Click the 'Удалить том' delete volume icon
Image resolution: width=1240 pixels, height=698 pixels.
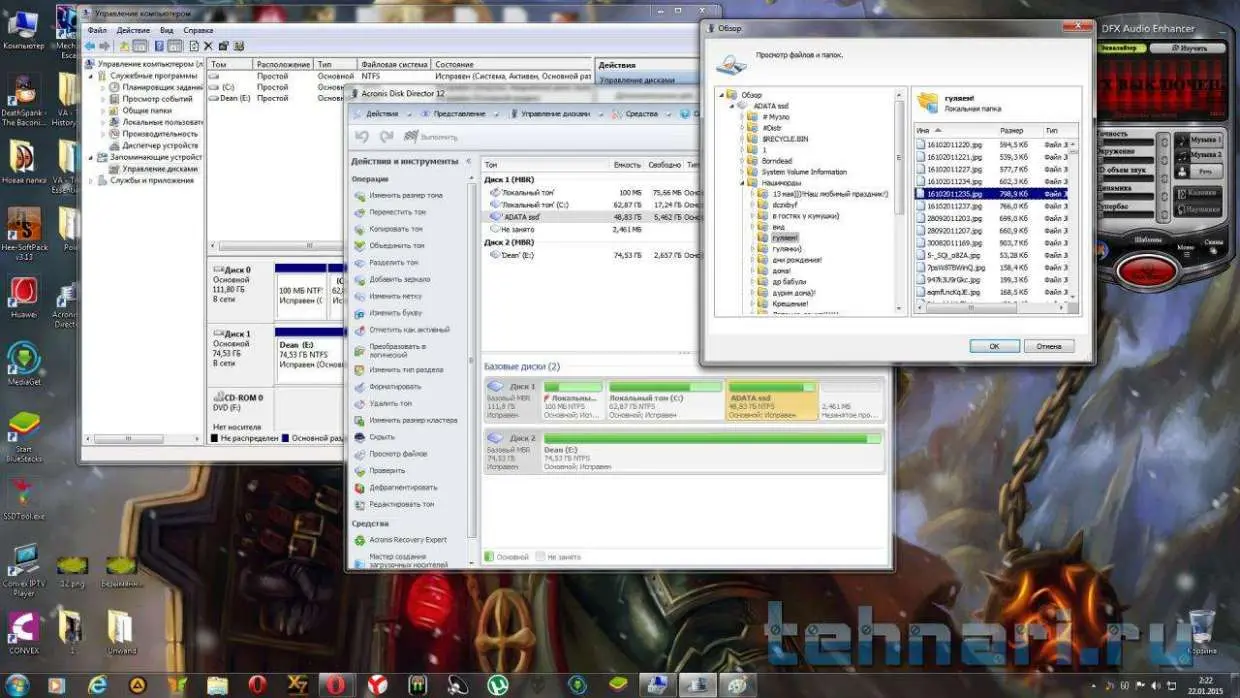tap(360, 403)
